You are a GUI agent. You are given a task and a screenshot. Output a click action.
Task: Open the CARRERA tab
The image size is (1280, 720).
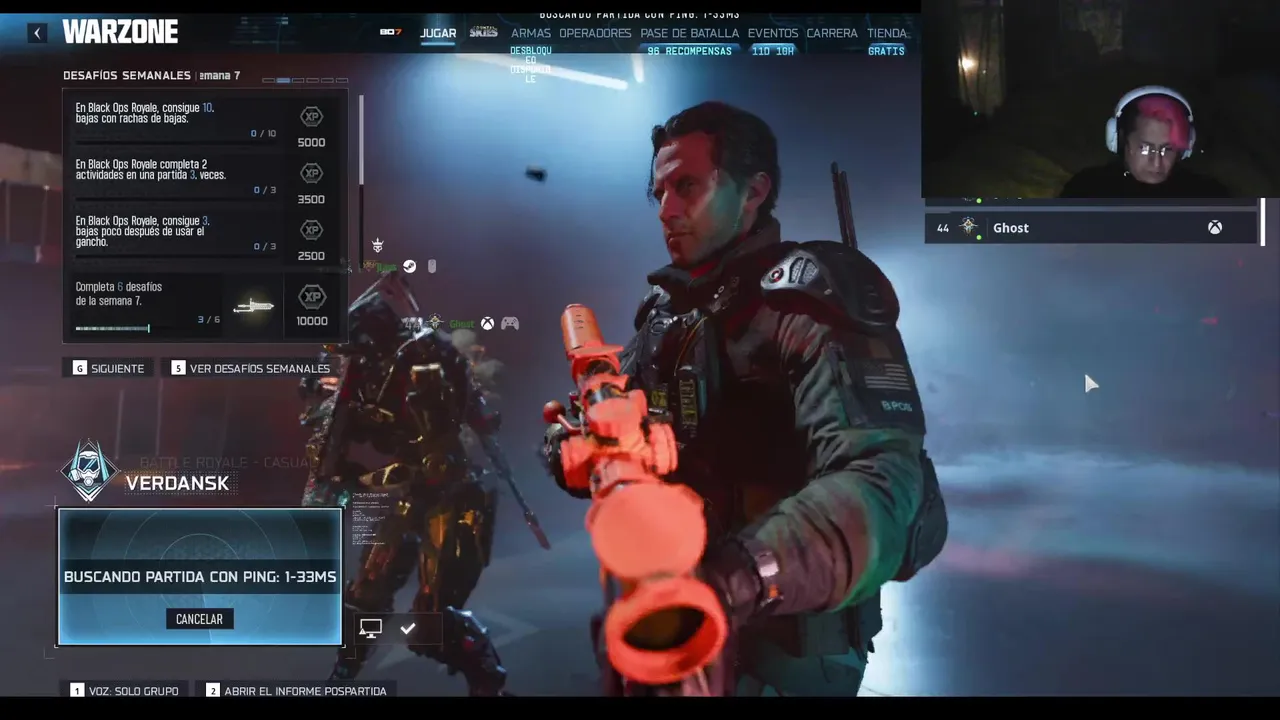click(832, 33)
